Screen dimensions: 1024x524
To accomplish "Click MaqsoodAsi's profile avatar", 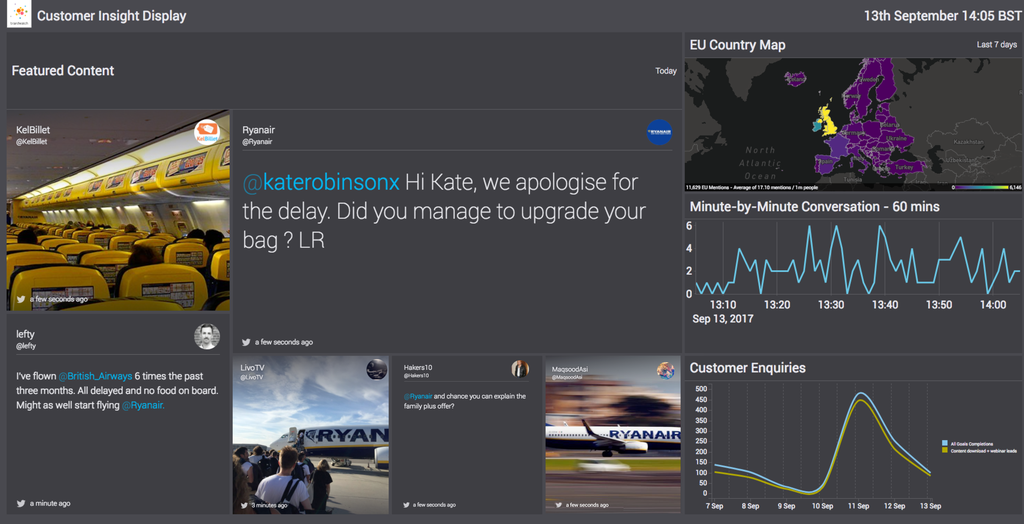I will pyautogui.click(x=665, y=371).
